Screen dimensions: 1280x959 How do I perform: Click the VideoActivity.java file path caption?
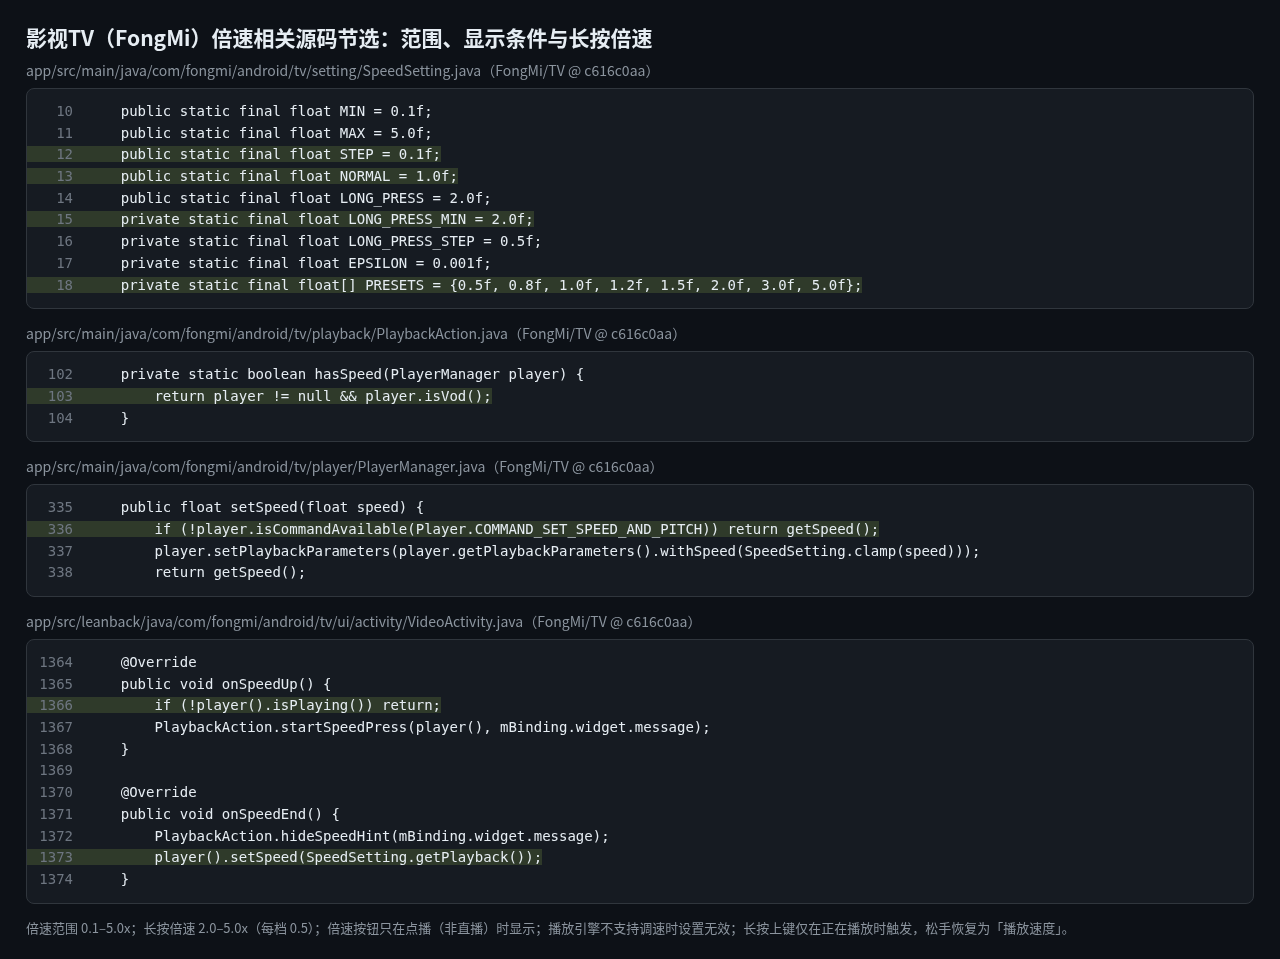(359, 622)
